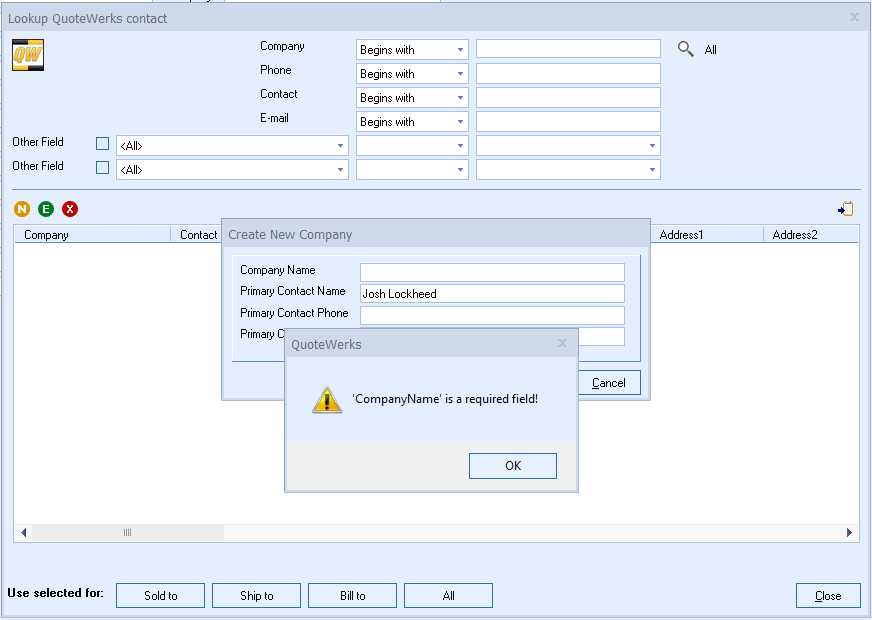Sort results by the Address2 column header

click(x=811, y=235)
